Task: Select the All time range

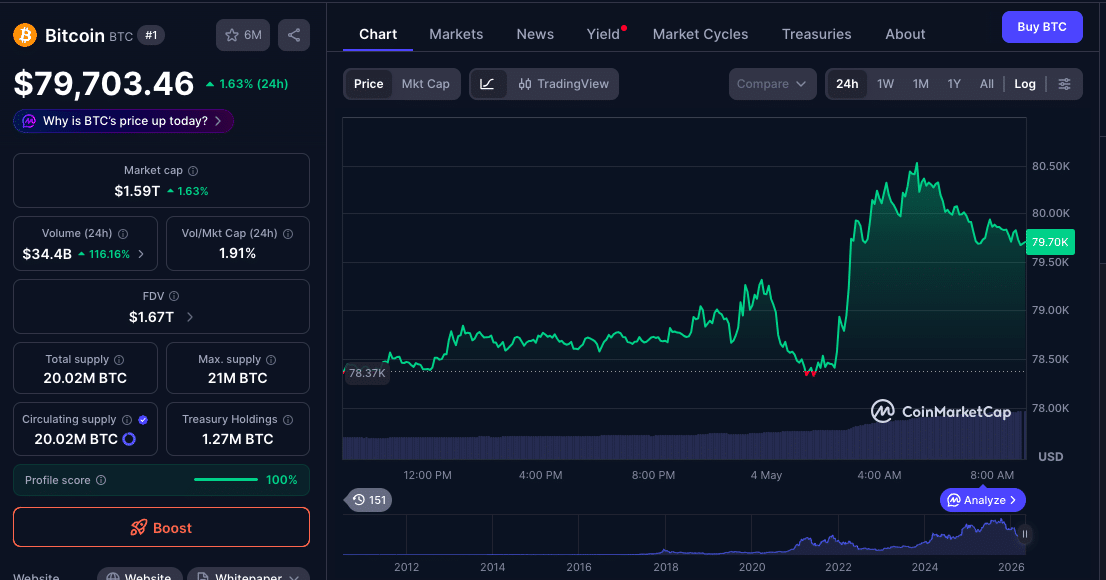Action: pos(987,84)
